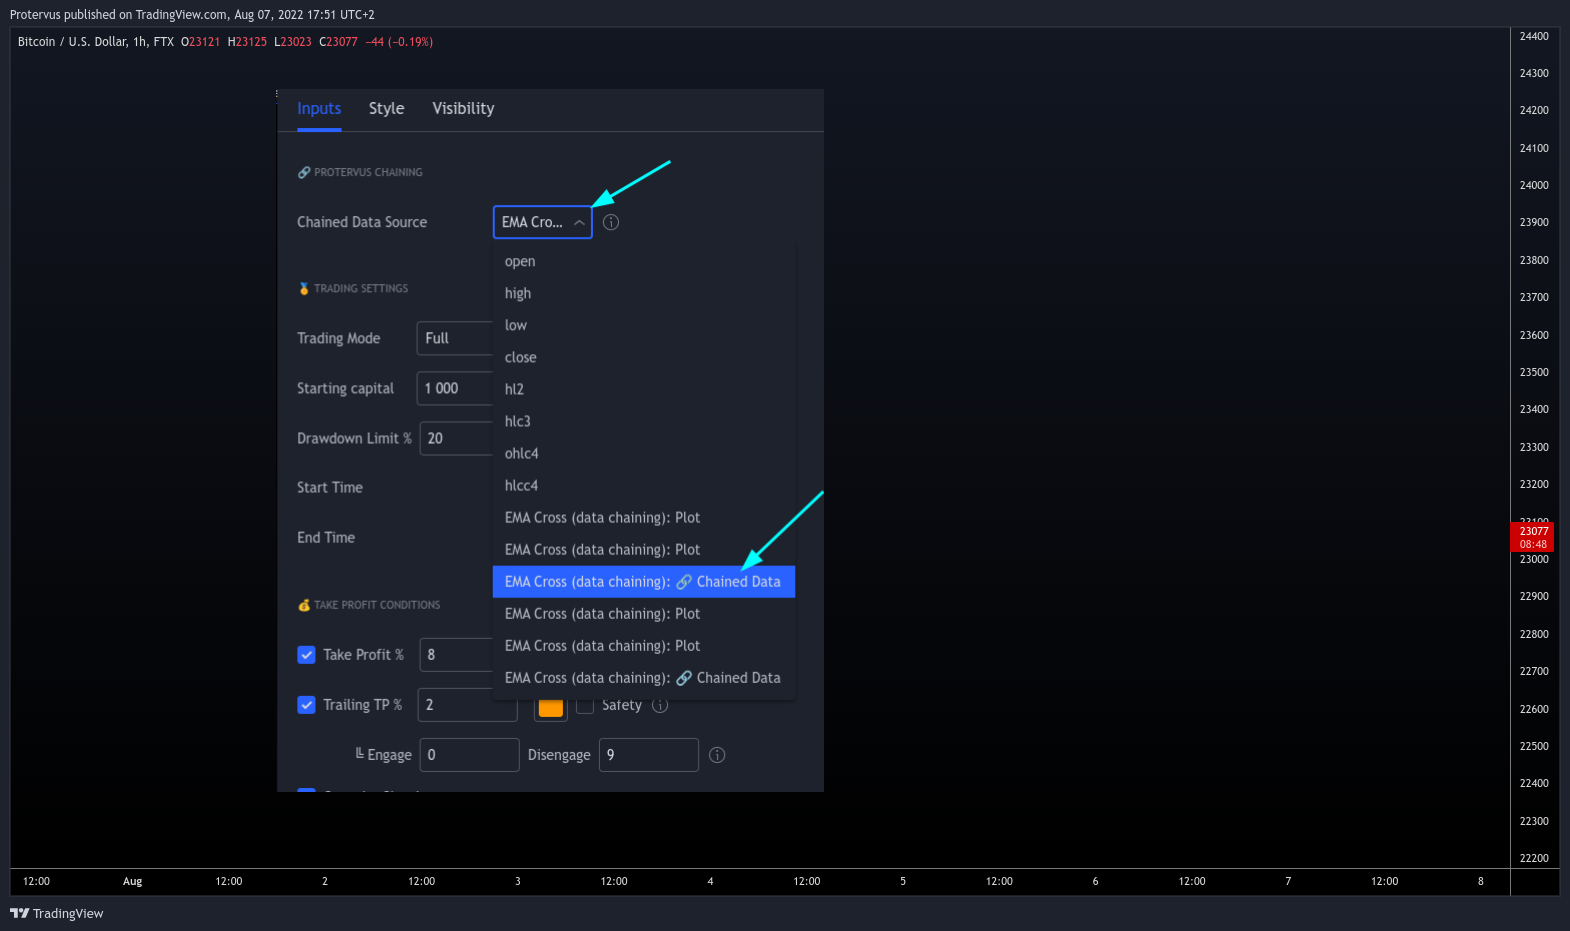Open the Visibility tab

tap(463, 109)
